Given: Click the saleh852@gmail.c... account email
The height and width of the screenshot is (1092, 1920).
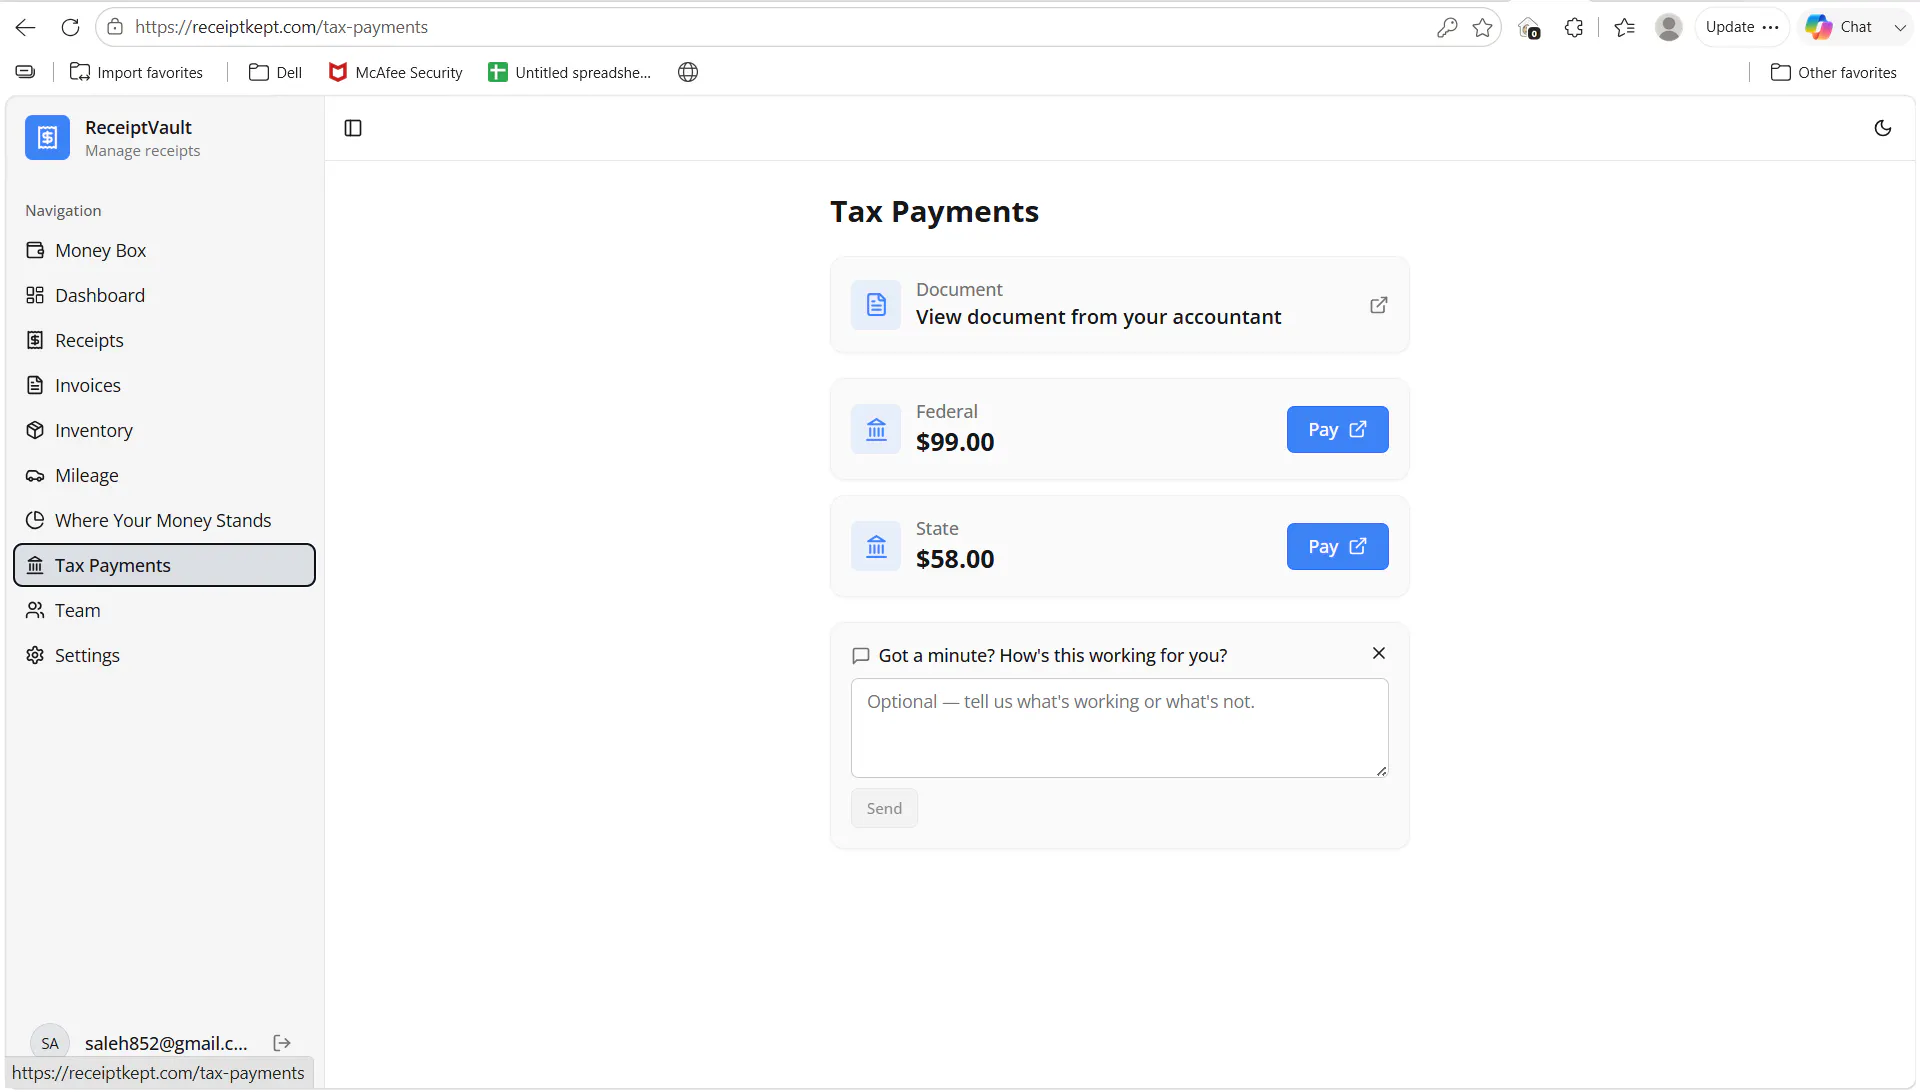Looking at the screenshot, I should [166, 1043].
